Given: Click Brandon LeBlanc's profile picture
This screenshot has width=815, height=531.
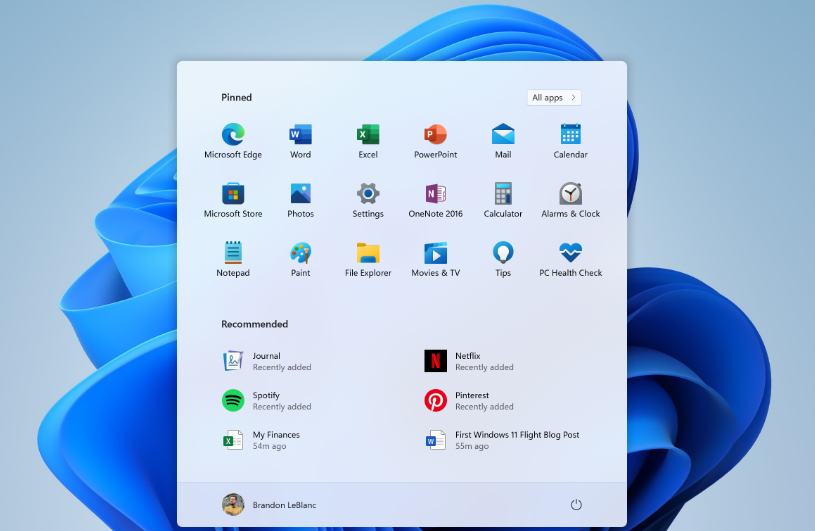Looking at the screenshot, I should 233,505.
